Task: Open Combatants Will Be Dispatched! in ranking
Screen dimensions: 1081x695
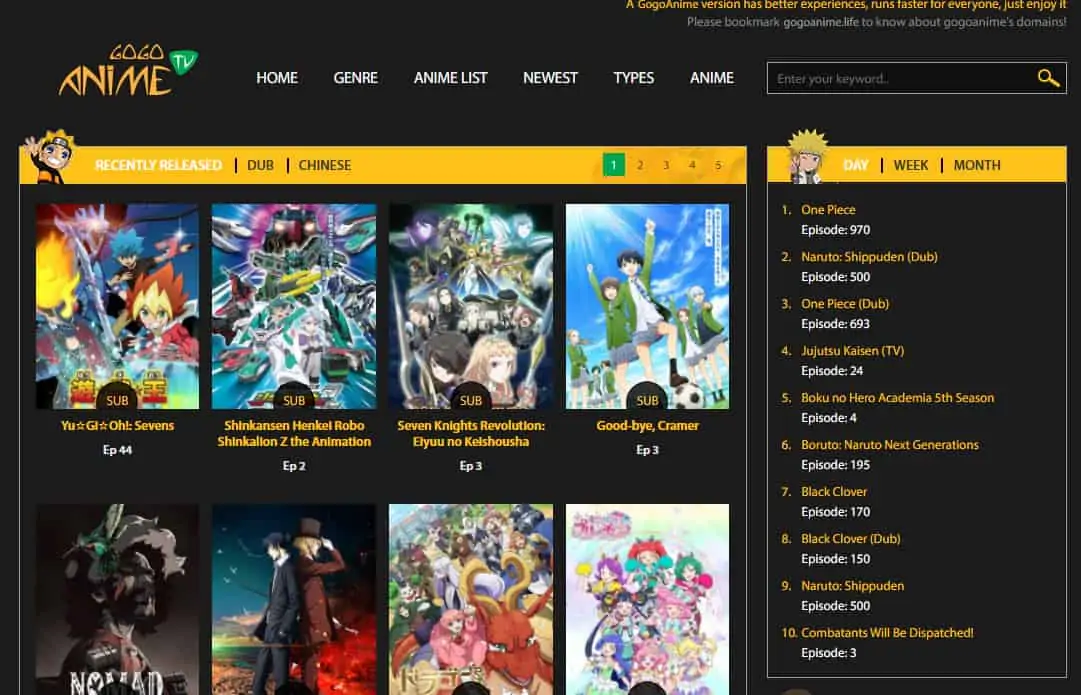Action: (887, 633)
